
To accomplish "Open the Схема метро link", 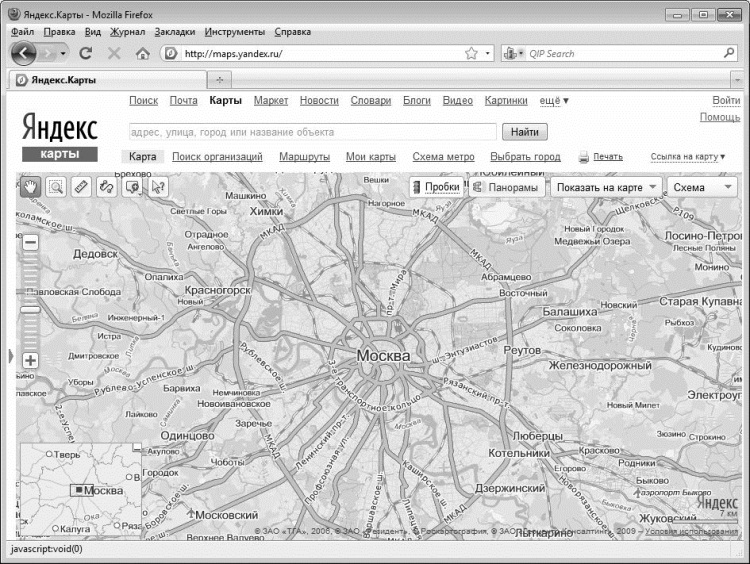I will tap(443, 157).
